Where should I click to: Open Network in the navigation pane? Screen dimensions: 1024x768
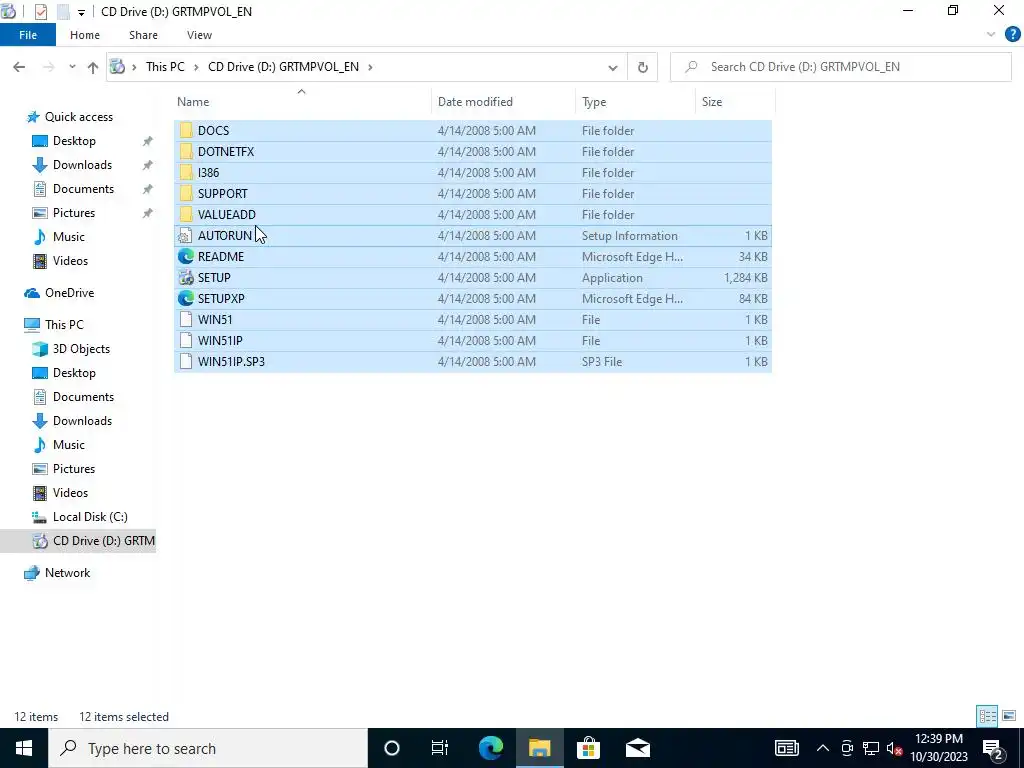[67, 573]
